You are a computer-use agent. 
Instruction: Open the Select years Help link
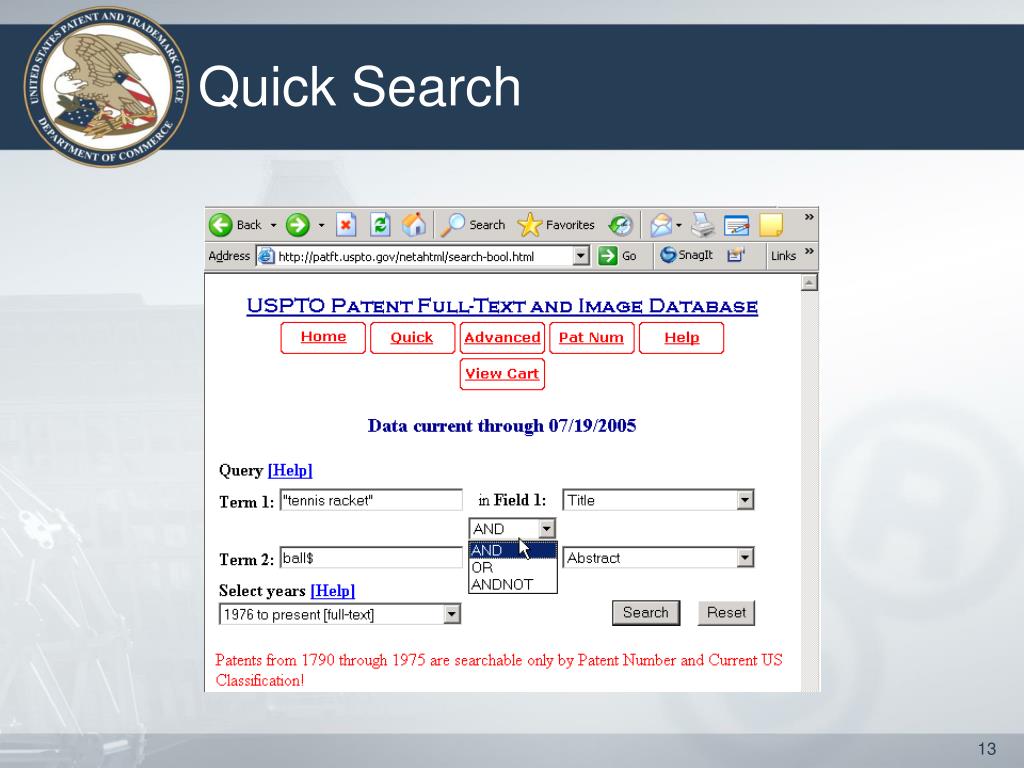pyautogui.click(x=333, y=591)
